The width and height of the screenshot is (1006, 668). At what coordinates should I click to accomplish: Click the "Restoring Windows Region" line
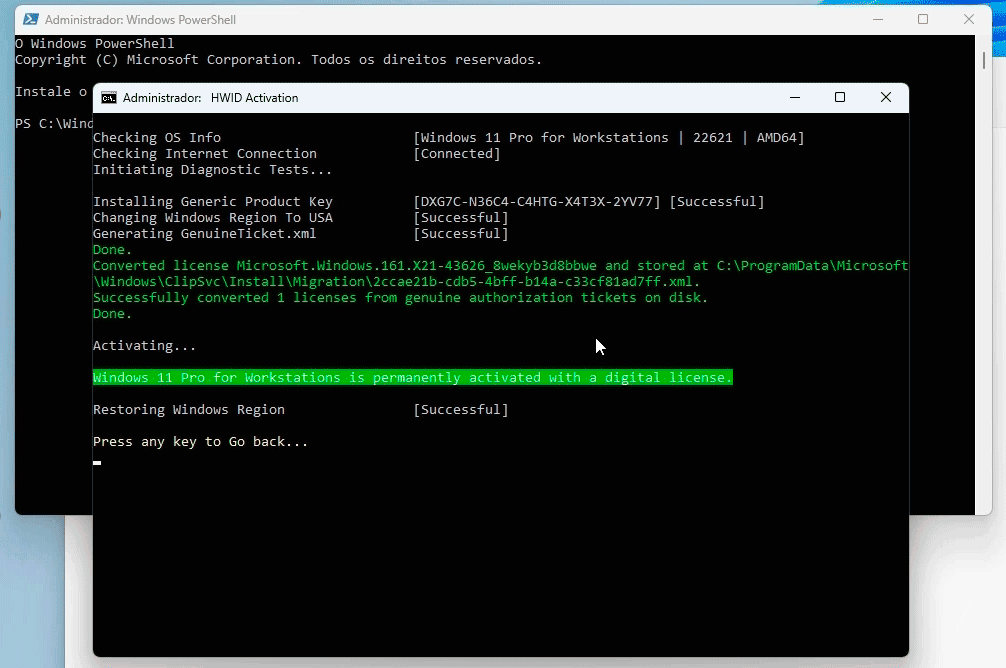coord(188,410)
